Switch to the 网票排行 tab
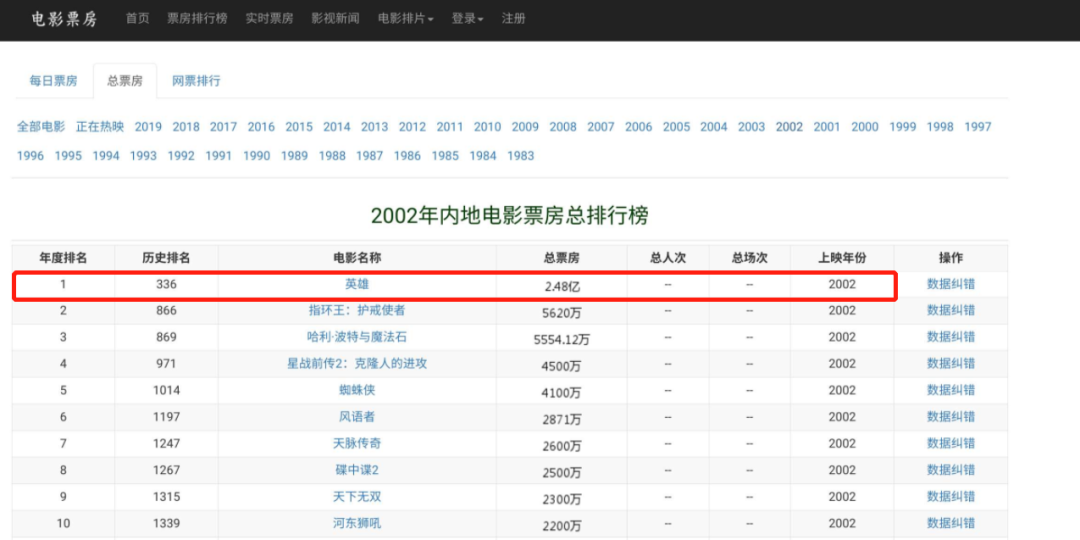1080x540 pixels. pyautogui.click(x=196, y=81)
